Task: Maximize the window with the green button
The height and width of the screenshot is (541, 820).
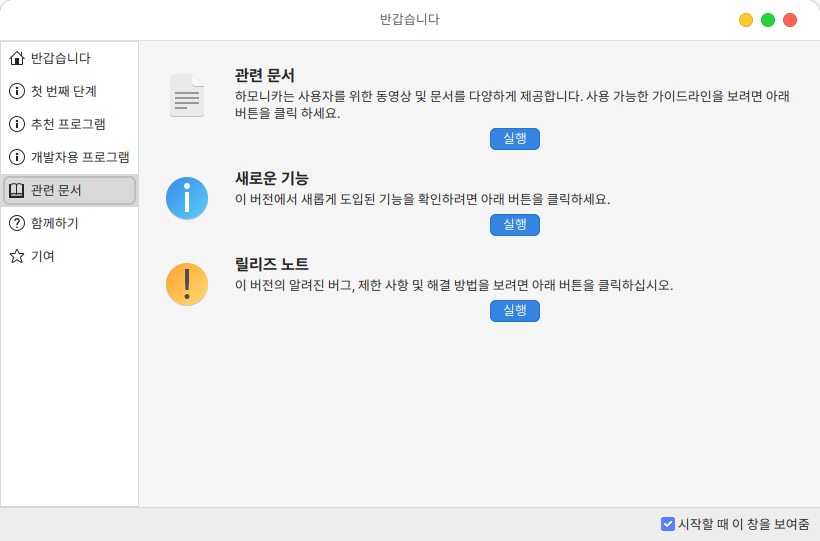Action: pos(768,20)
